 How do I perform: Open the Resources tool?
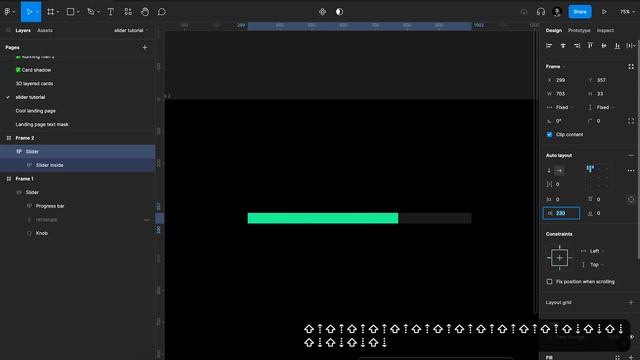click(128, 12)
